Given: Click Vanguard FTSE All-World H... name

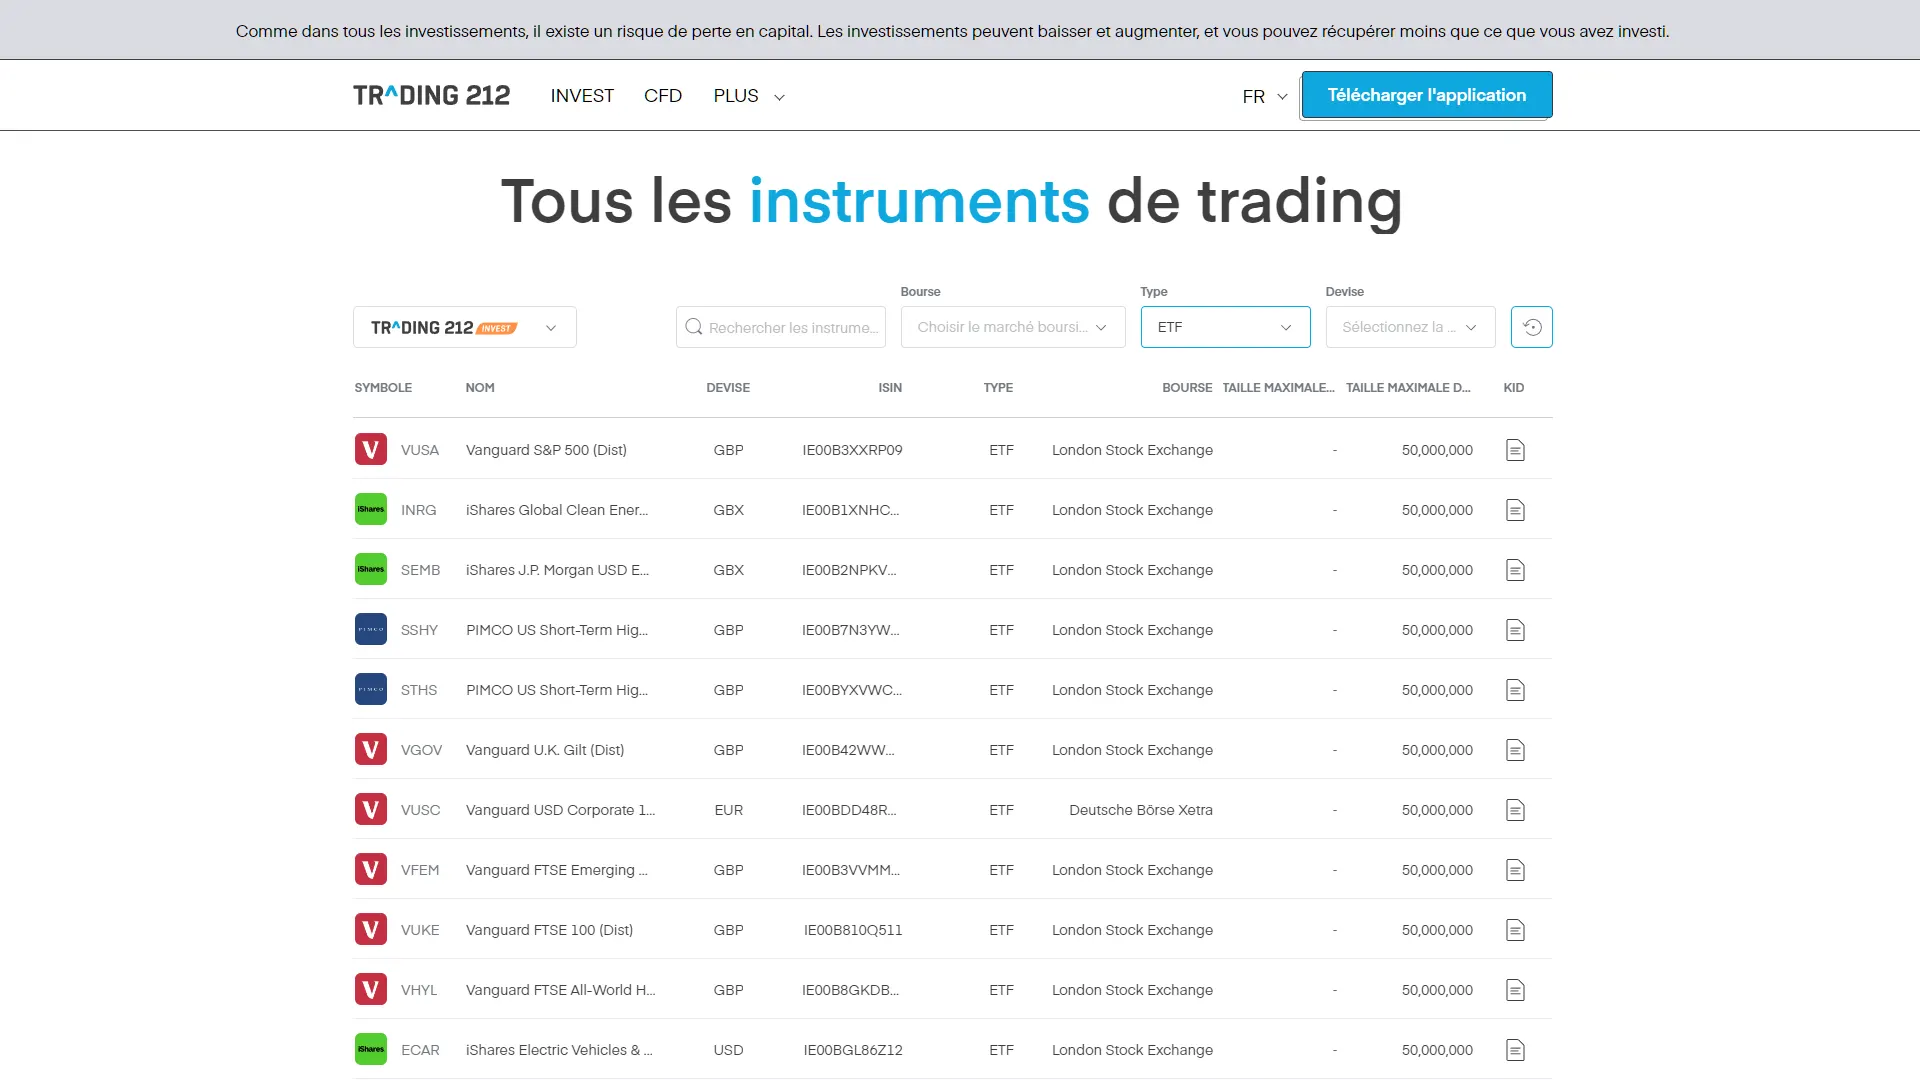Looking at the screenshot, I should tap(561, 990).
